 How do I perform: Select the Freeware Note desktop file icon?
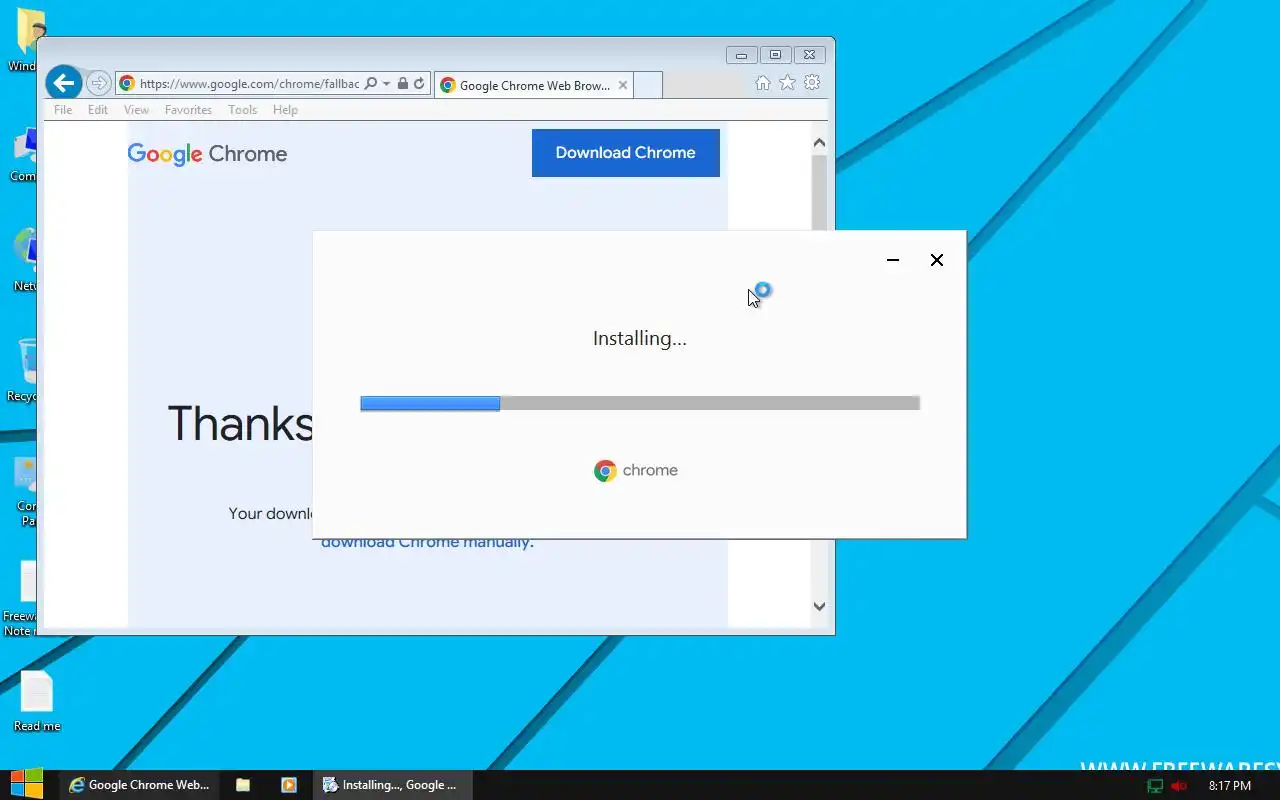[20, 598]
